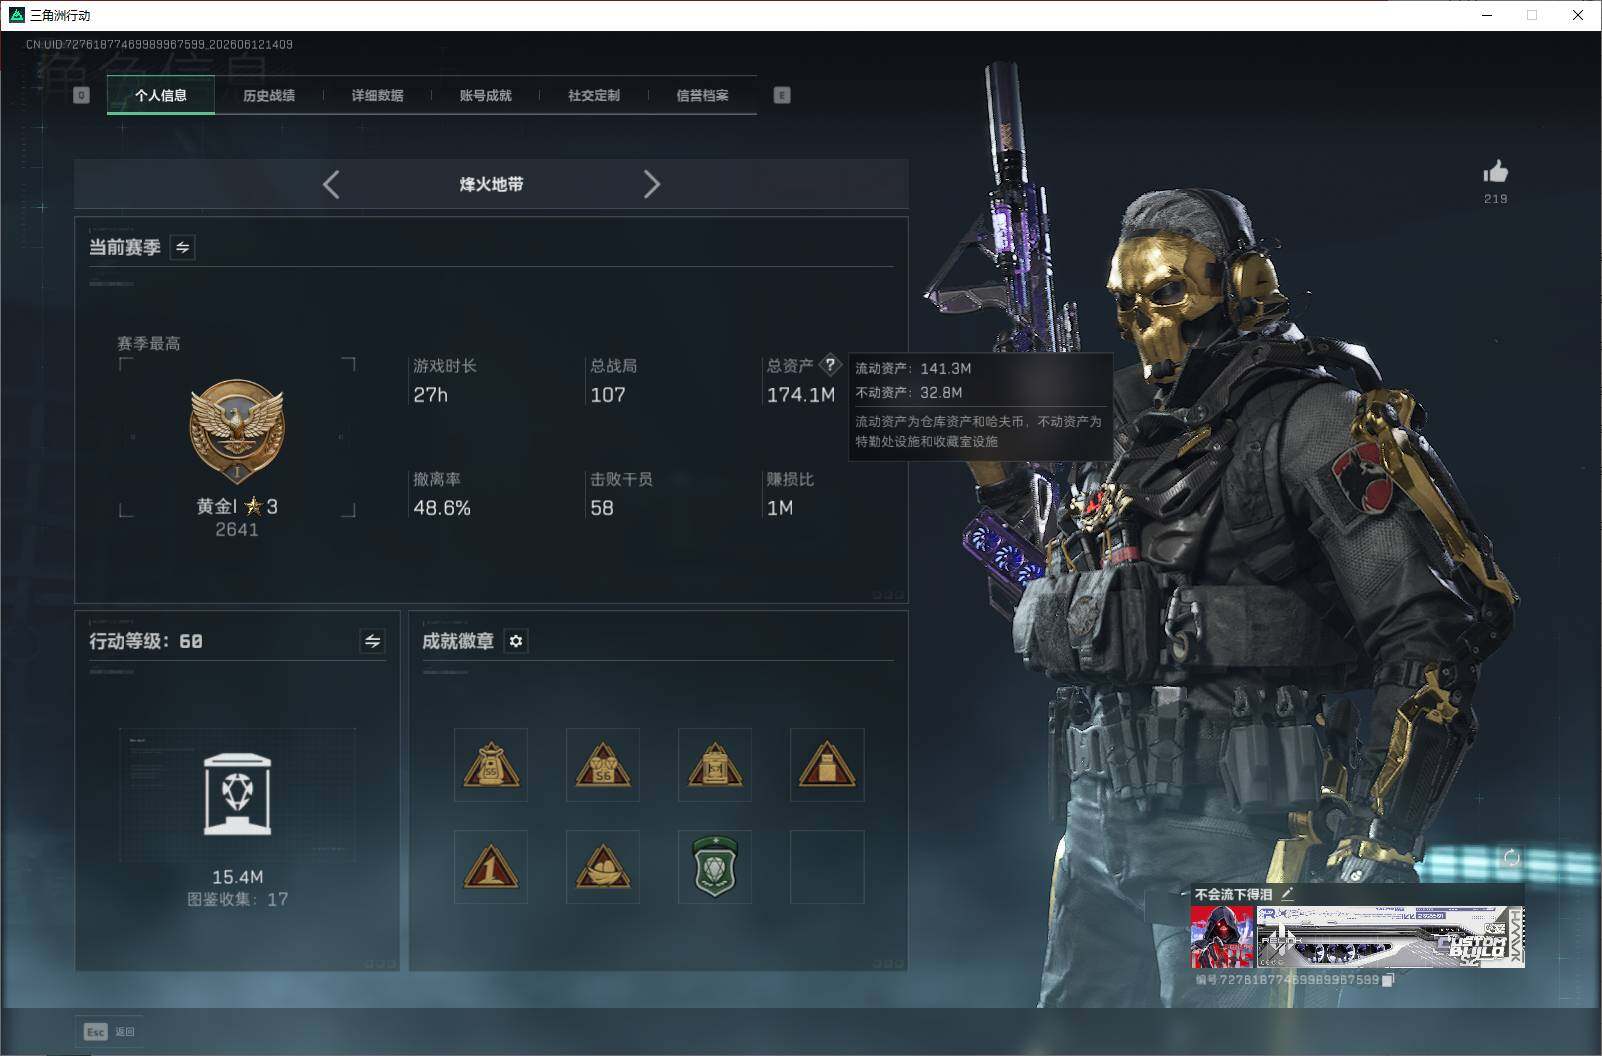
Task: Click the 撤离率 48.6% value
Action: [x=442, y=508]
